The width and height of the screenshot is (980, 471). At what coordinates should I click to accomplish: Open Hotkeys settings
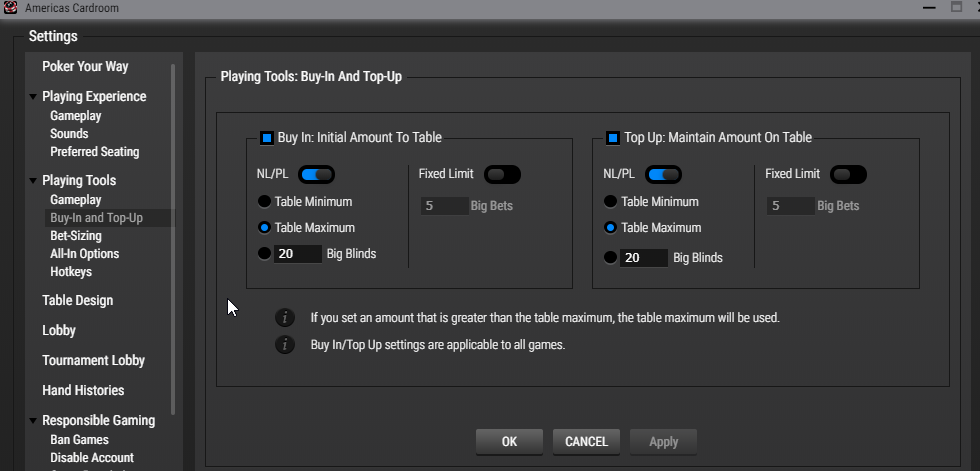(x=71, y=272)
